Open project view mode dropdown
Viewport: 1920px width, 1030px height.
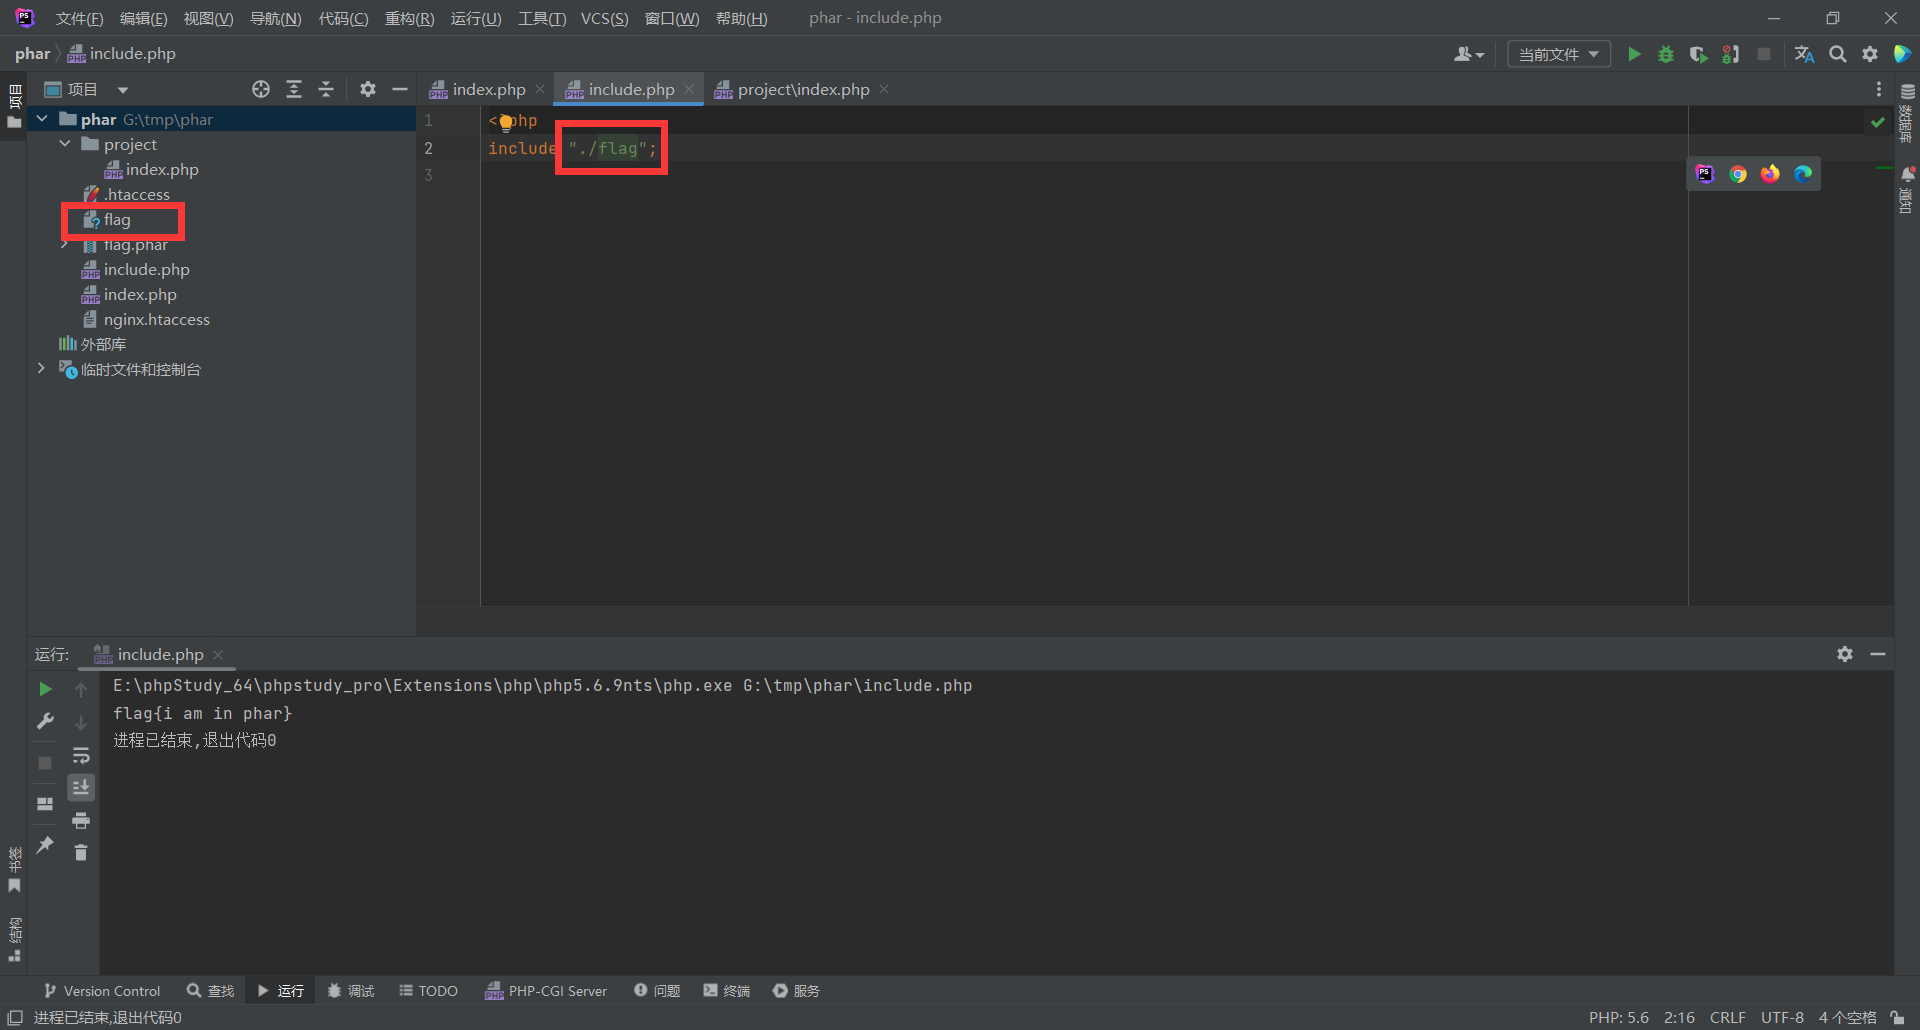point(123,89)
